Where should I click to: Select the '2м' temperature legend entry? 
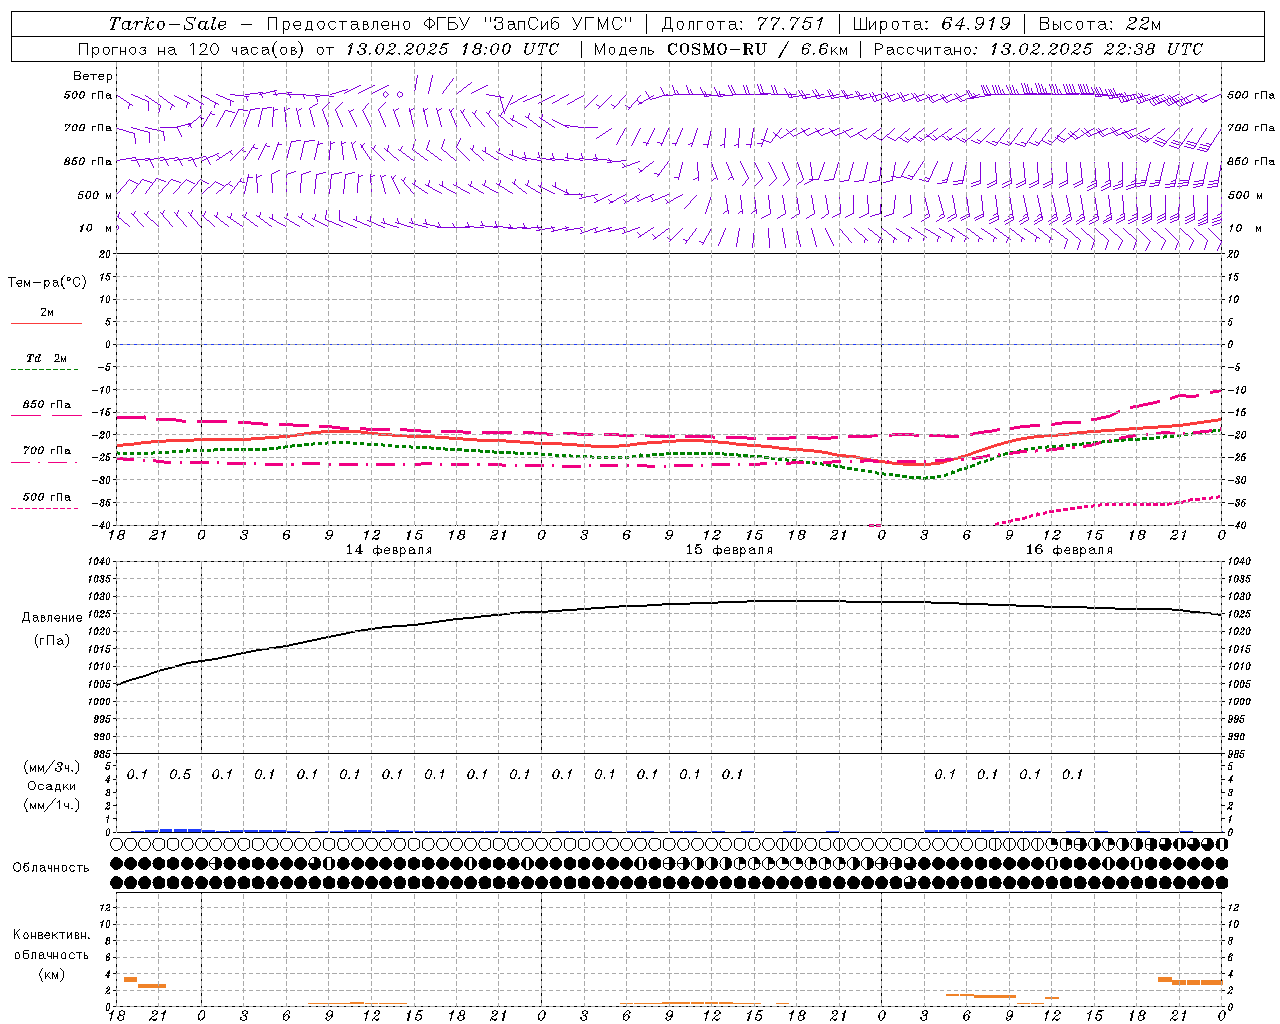[x=47, y=313]
